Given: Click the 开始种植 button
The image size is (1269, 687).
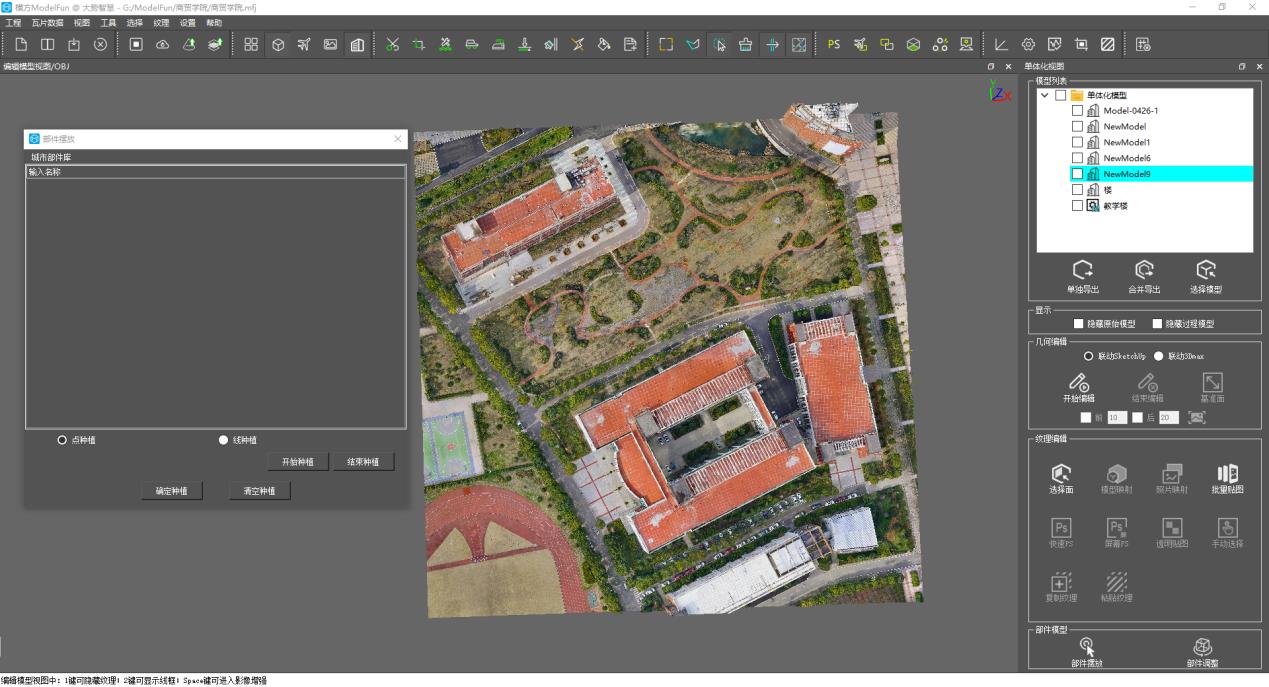Looking at the screenshot, I should pyautogui.click(x=298, y=462).
